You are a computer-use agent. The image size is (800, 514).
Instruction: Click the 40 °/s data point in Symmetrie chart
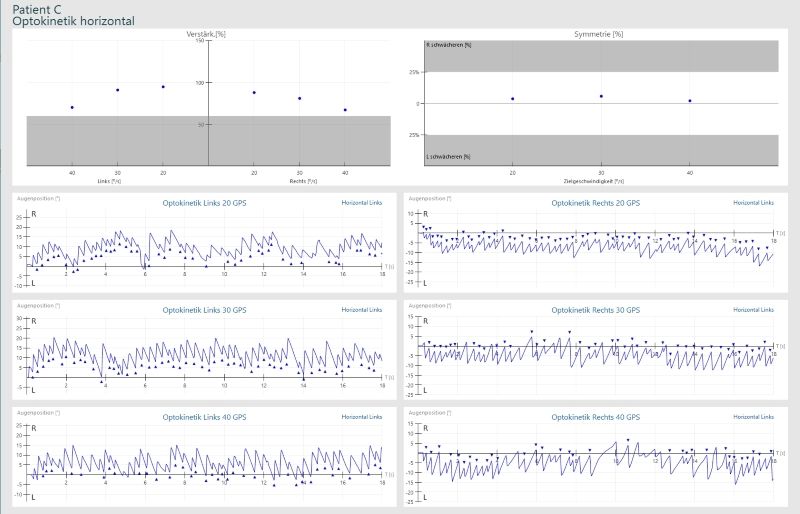pos(690,101)
